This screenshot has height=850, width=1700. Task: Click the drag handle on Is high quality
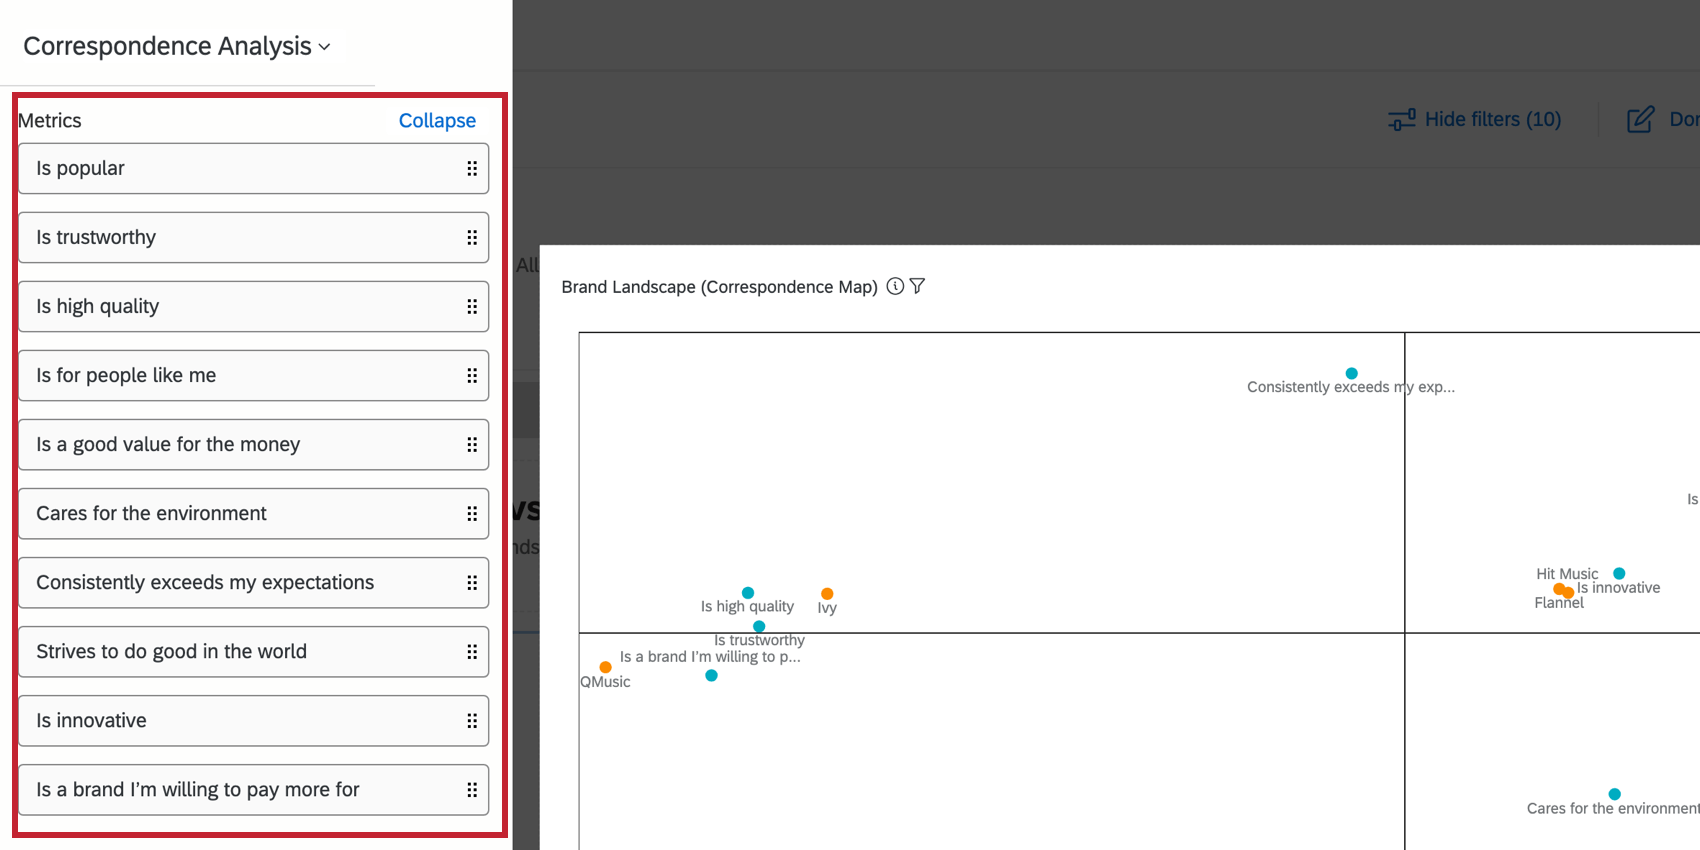472,307
